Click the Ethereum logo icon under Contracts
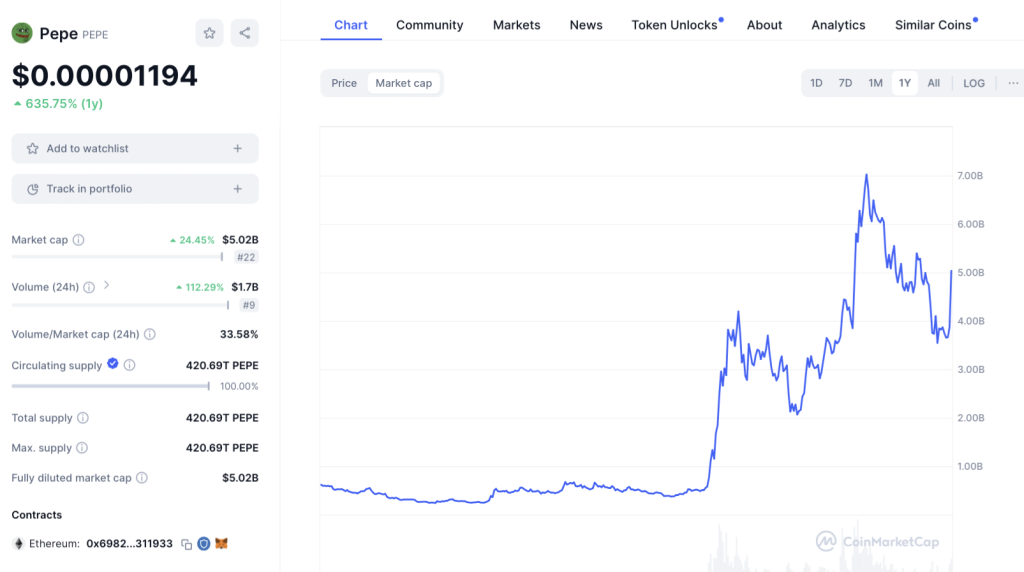 point(18,543)
